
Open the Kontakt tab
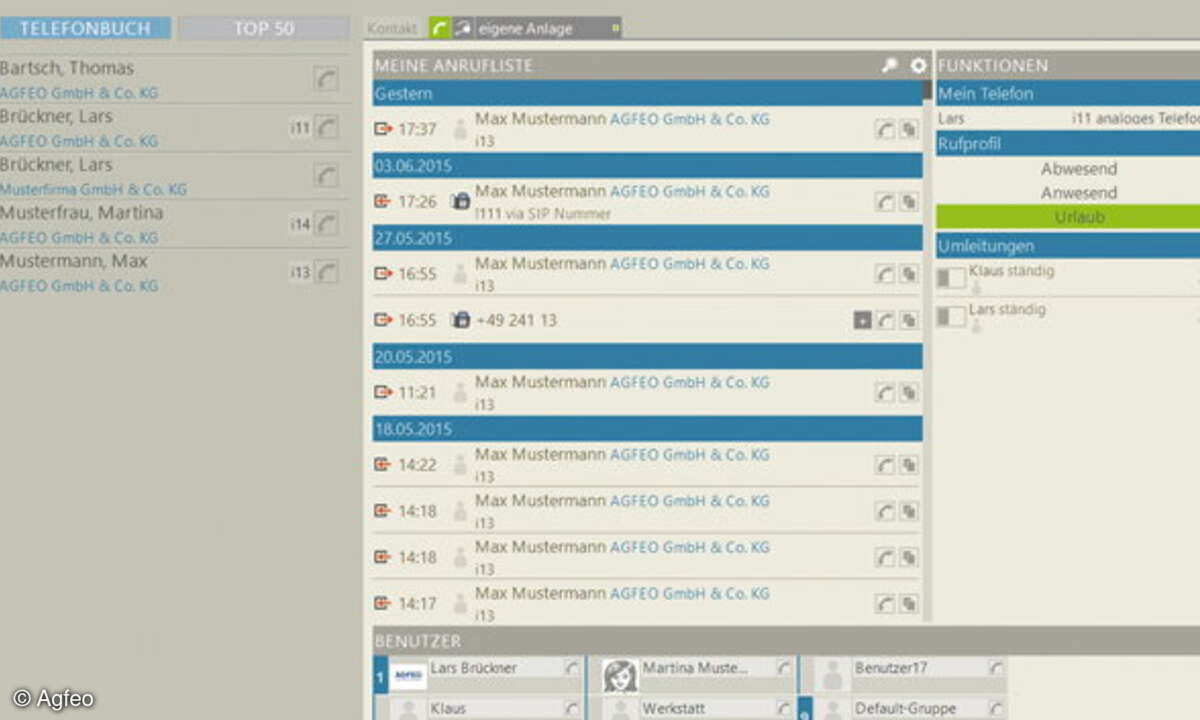392,29
